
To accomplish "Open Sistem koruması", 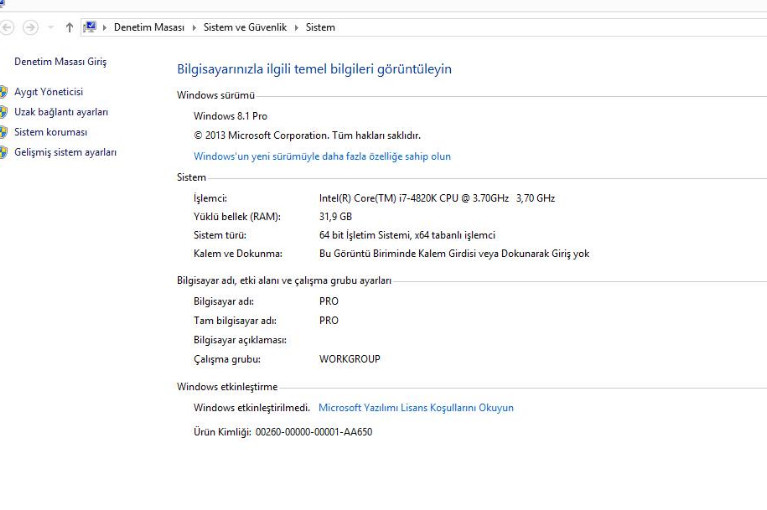I will [x=50, y=132].
